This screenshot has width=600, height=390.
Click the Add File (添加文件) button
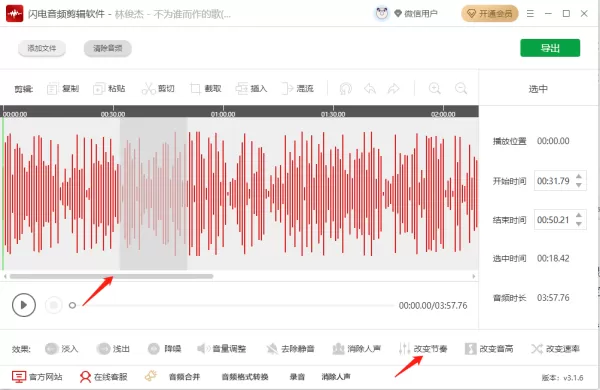point(42,48)
